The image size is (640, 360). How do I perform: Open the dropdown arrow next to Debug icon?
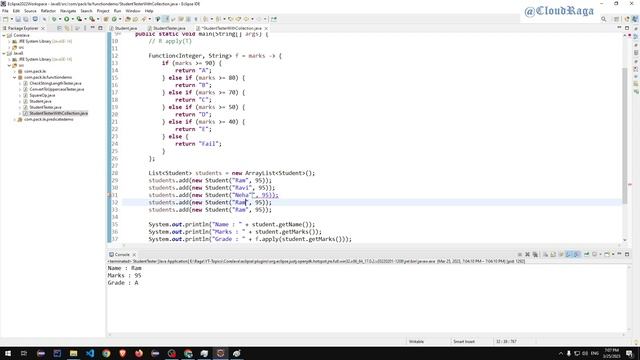(60, 19)
